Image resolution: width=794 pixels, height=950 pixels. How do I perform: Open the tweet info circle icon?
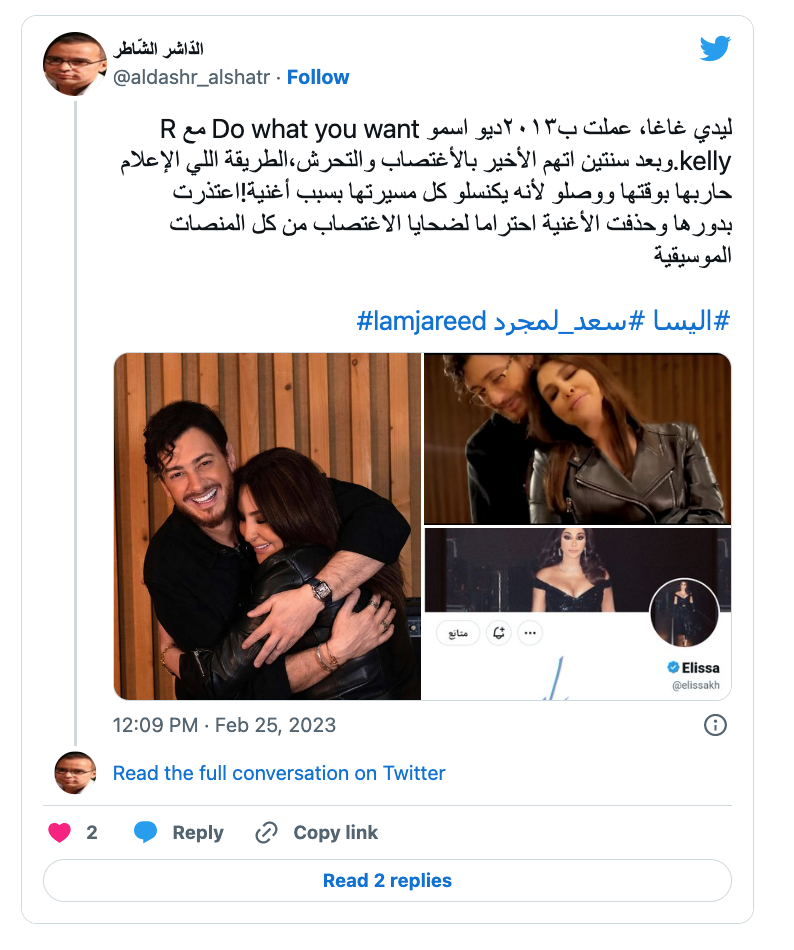(715, 725)
